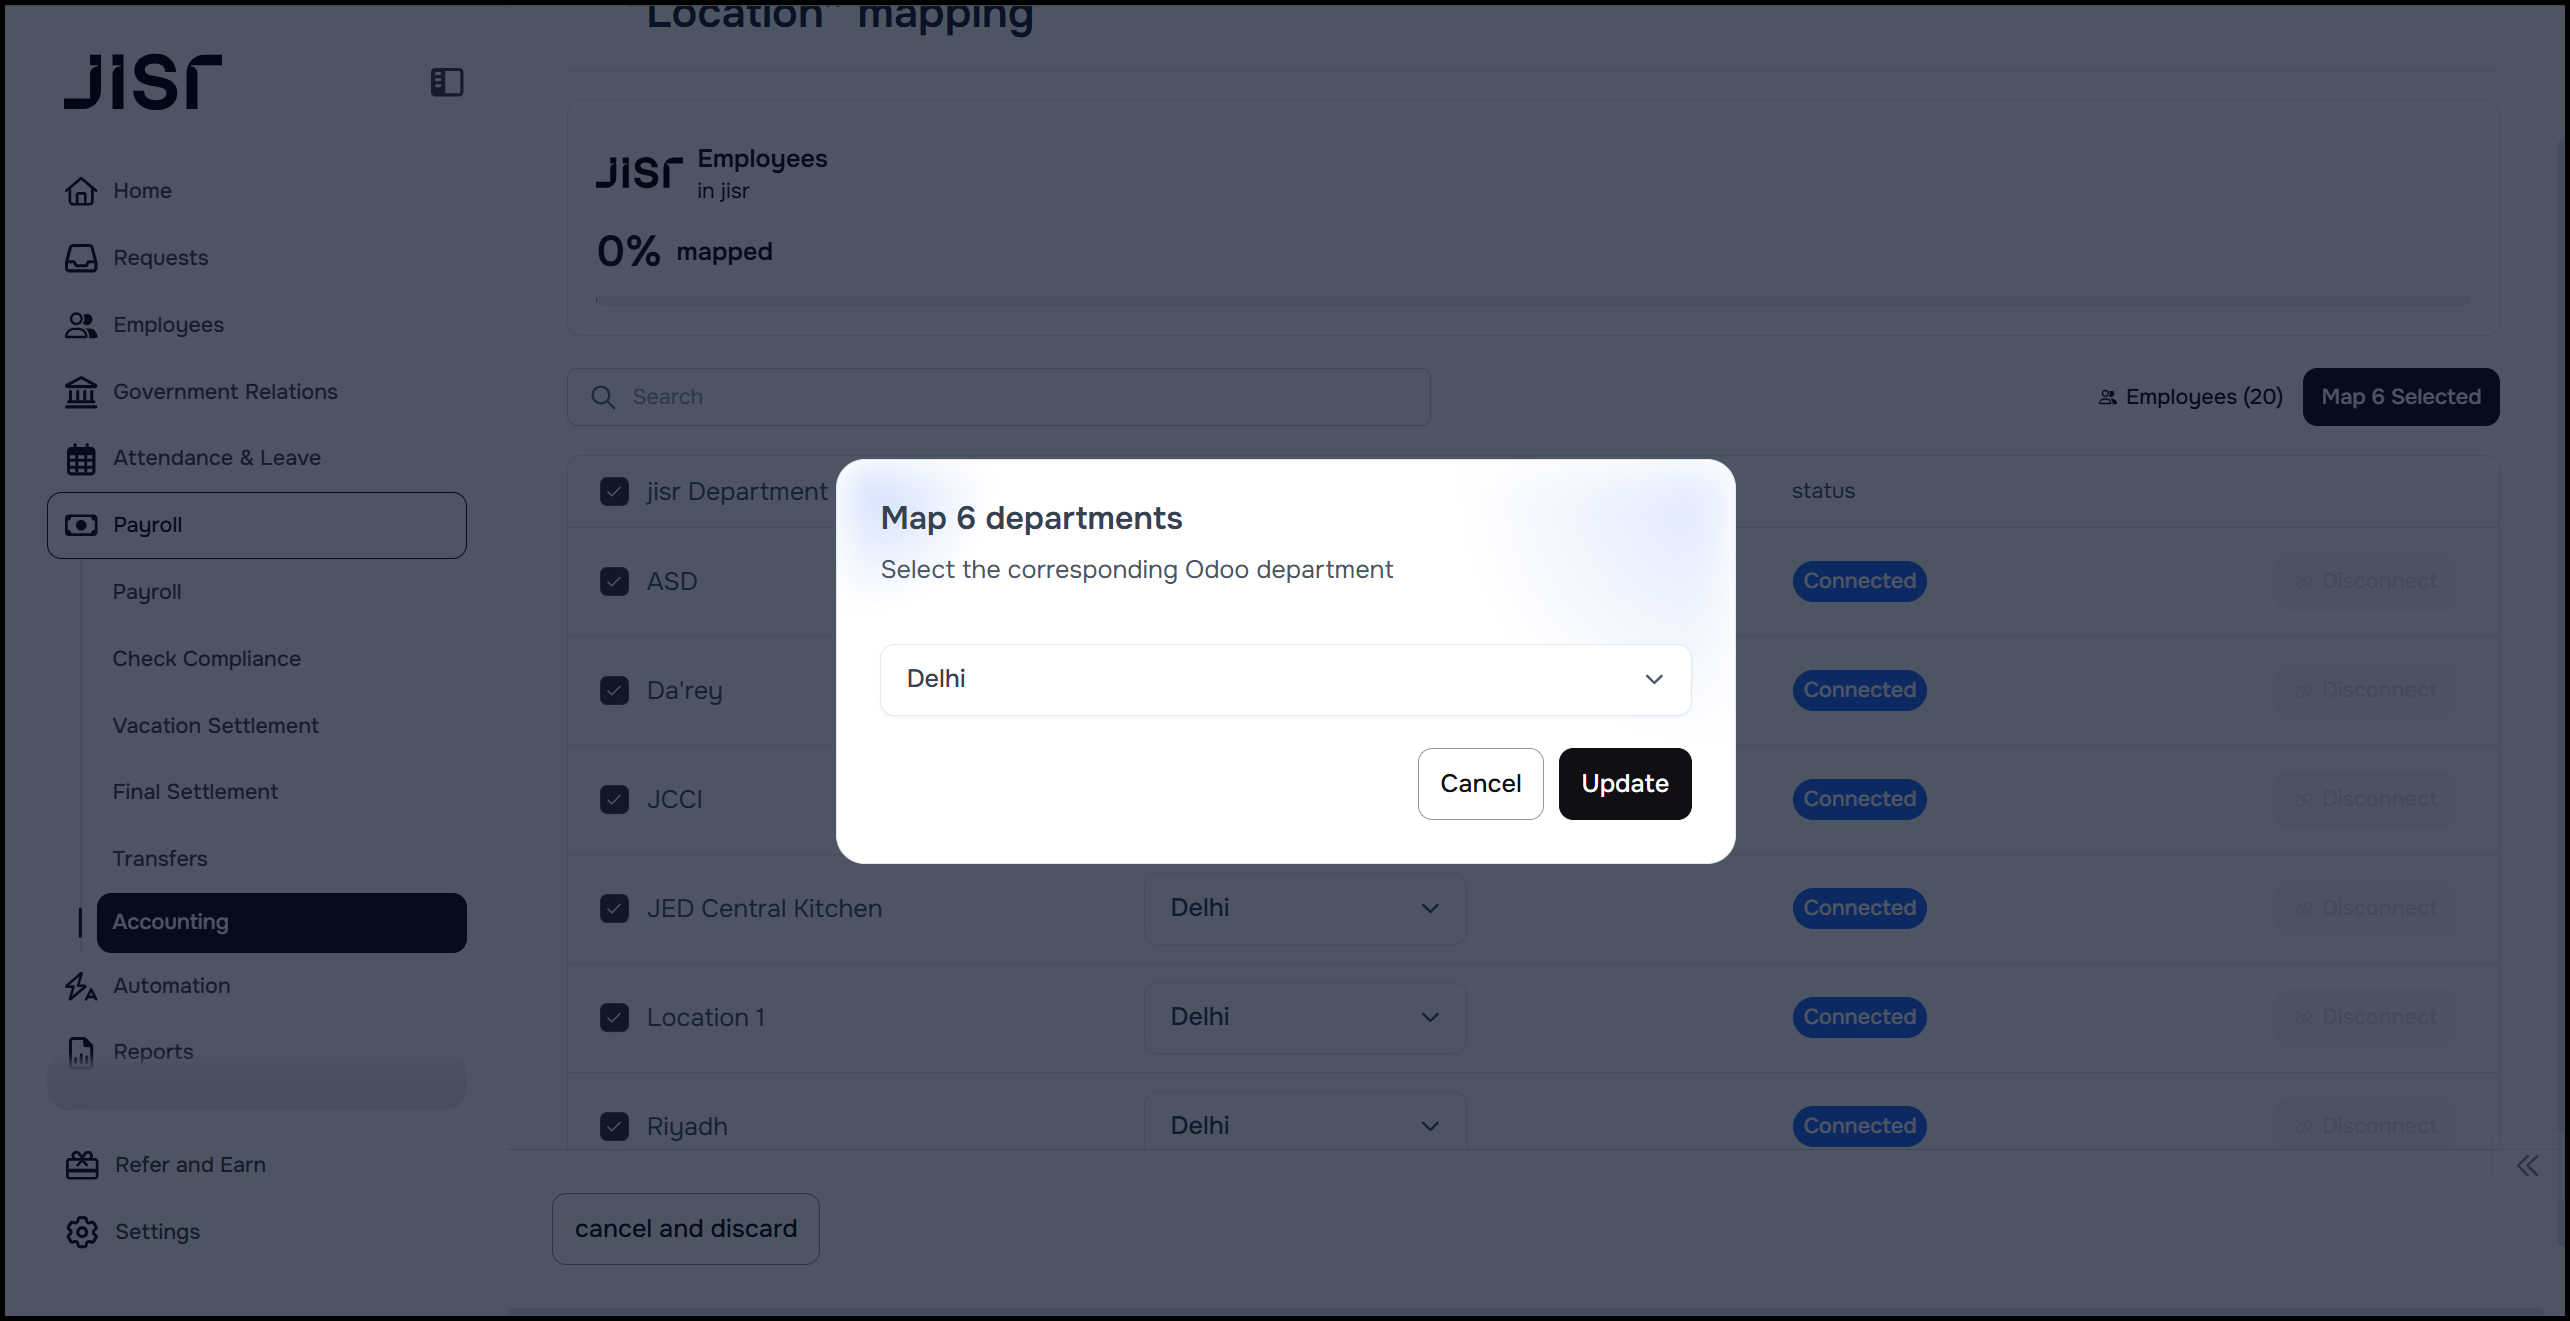Viewport: 2570px width, 1321px height.
Task: Click the Search input field
Action: pyautogui.click(x=998, y=397)
